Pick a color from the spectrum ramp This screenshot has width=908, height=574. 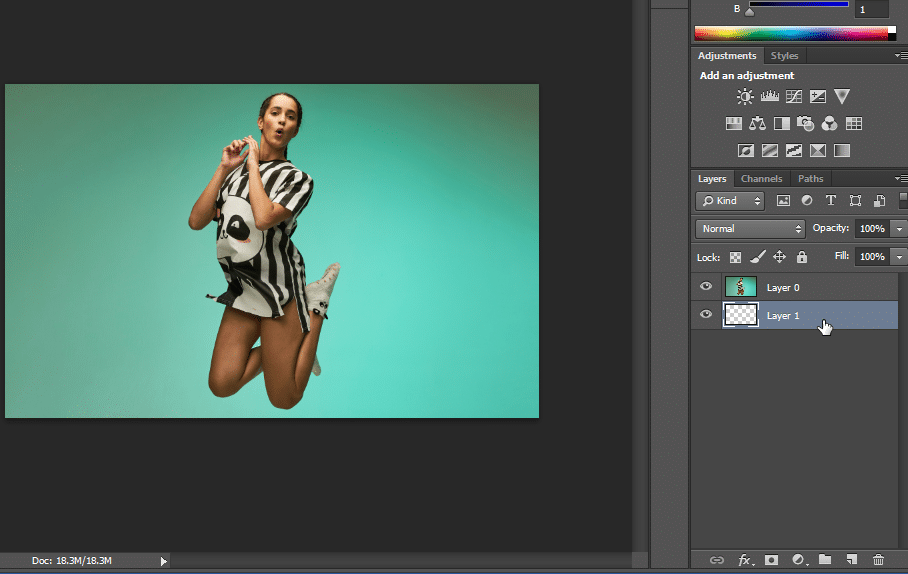(791, 34)
